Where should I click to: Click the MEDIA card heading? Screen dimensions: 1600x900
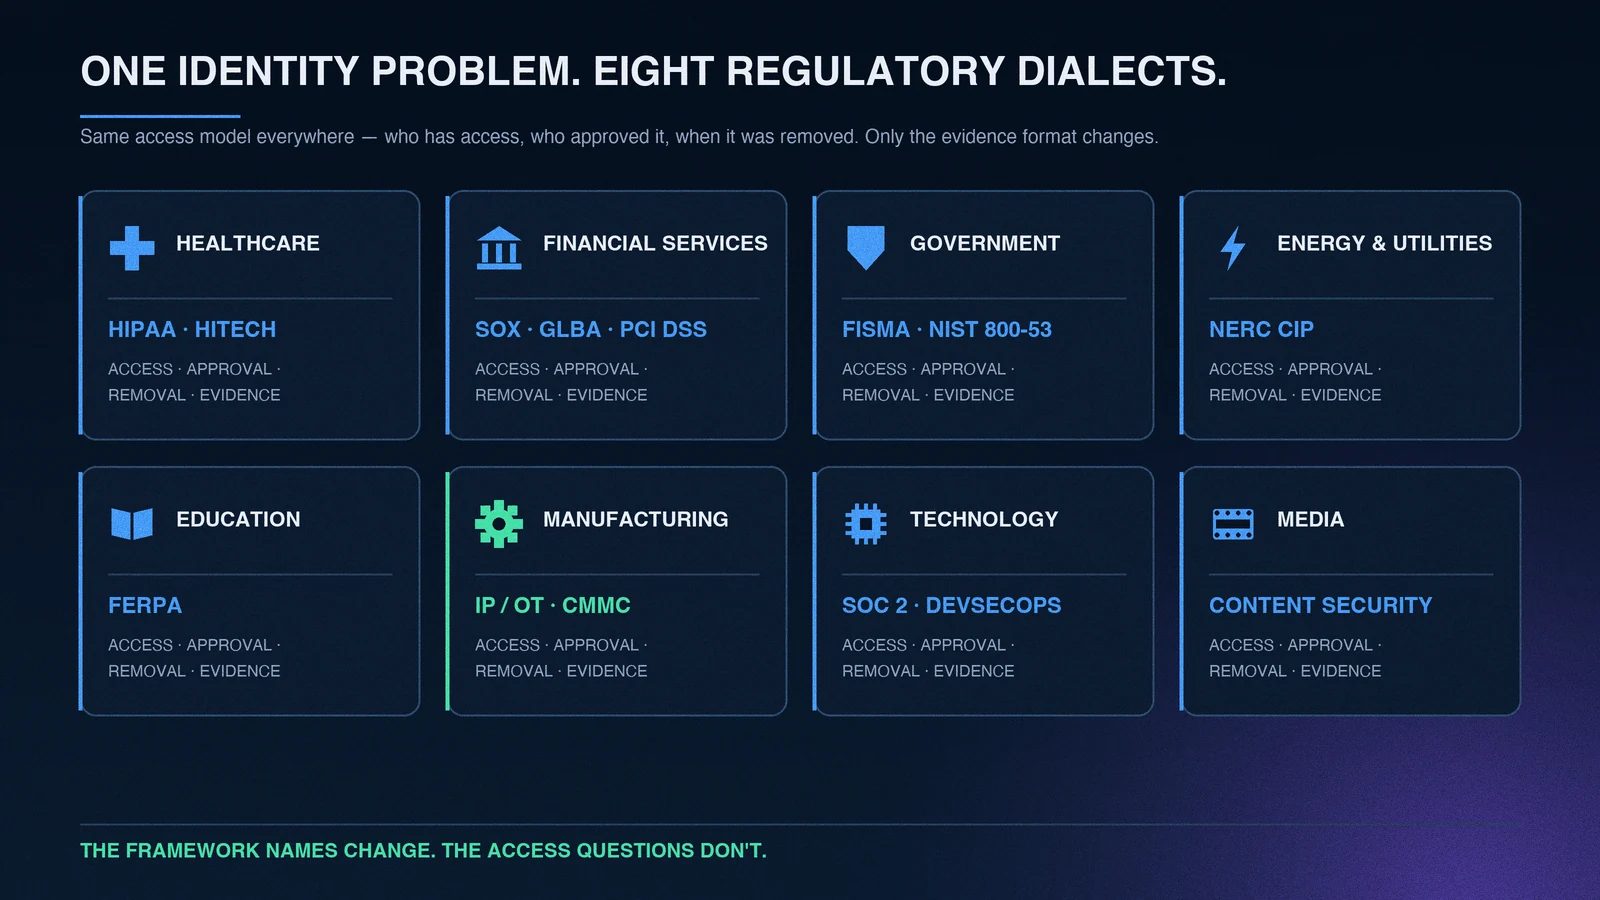coord(1310,519)
